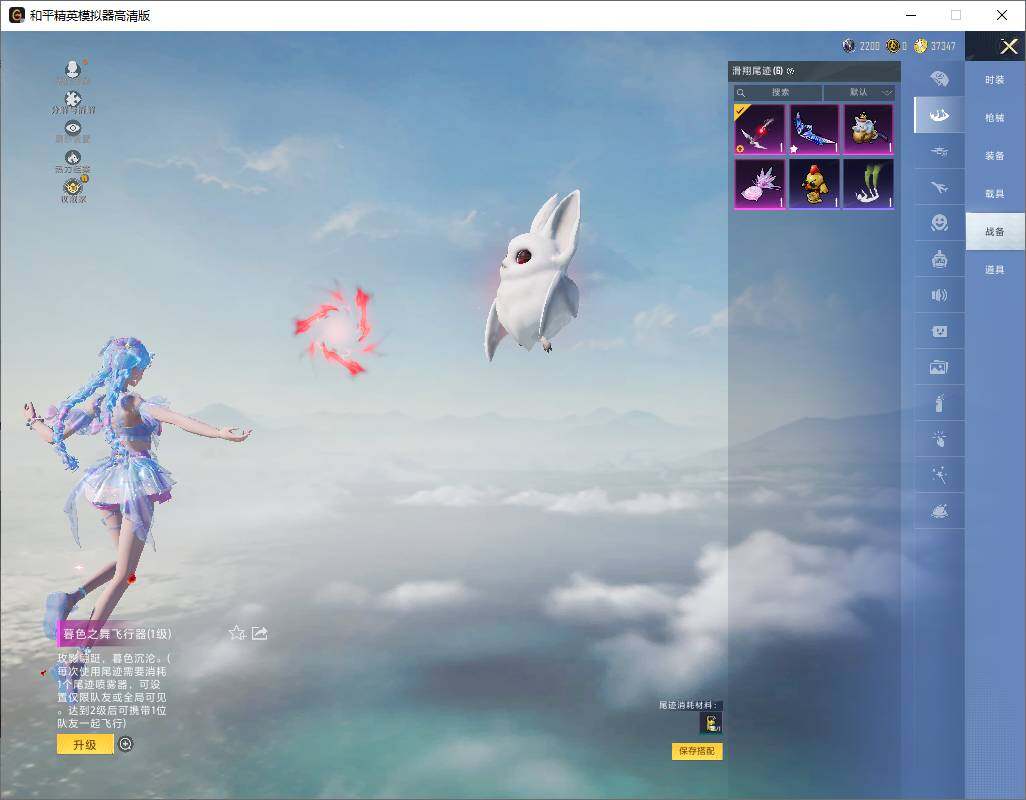Close the wardrobe with the X button
Viewport: 1026px width, 800px height.
click(1008, 46)
